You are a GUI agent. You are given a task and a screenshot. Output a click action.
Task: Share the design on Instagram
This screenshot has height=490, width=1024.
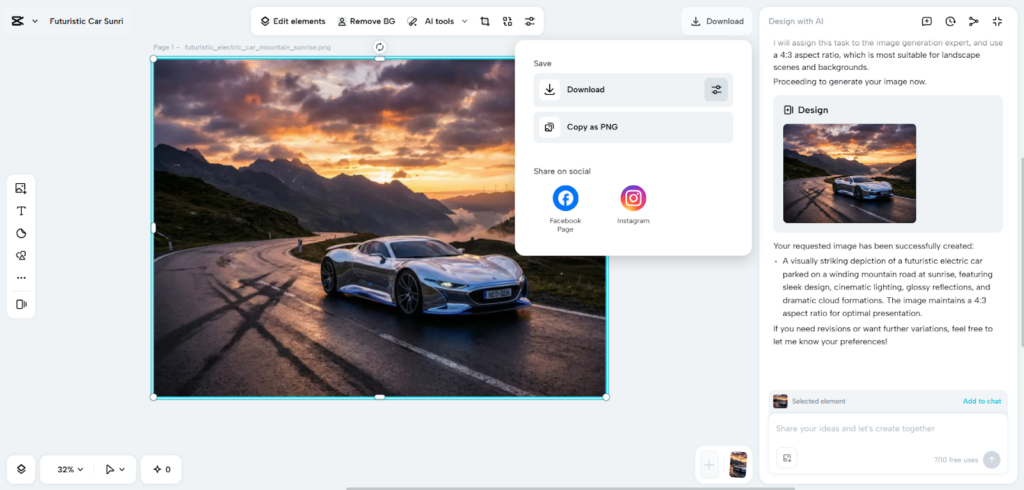pos(633,198)
